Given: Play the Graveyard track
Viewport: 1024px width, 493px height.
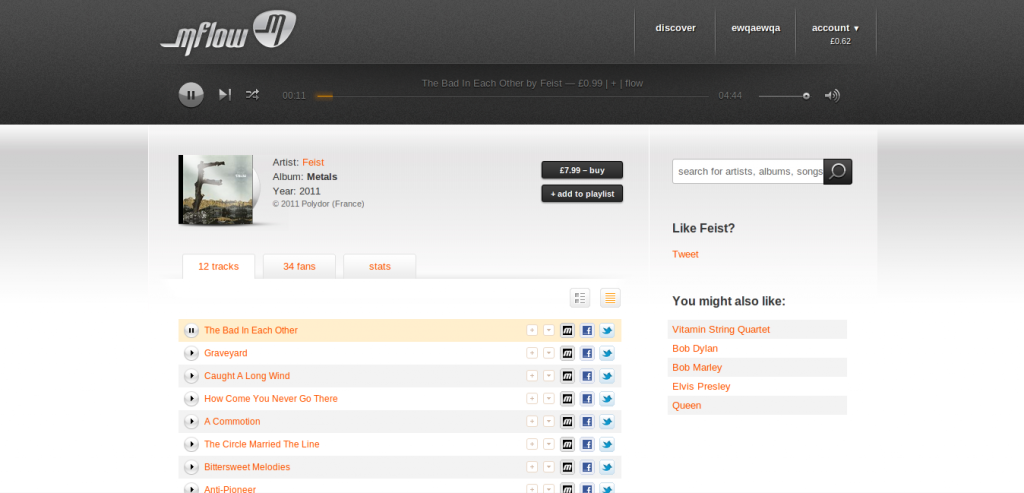Looking at the screenshot, I should [x=191, y=353].
